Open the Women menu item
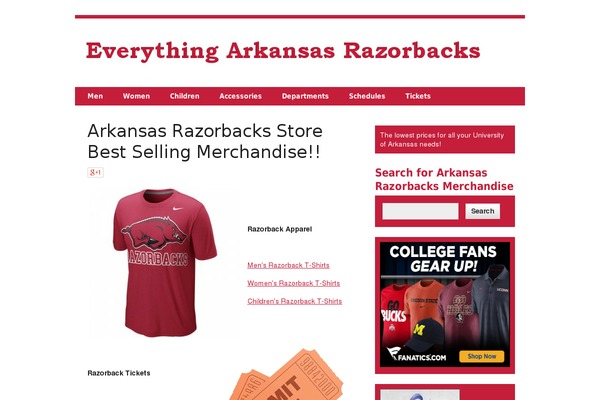The width and height of the screenshot is (600, 400). [136, 96]
